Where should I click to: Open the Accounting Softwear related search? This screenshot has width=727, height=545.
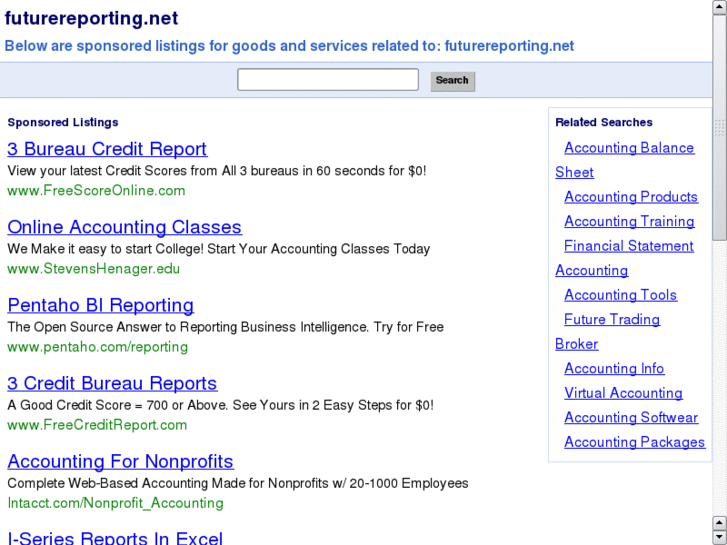click(x=631, y=418)
